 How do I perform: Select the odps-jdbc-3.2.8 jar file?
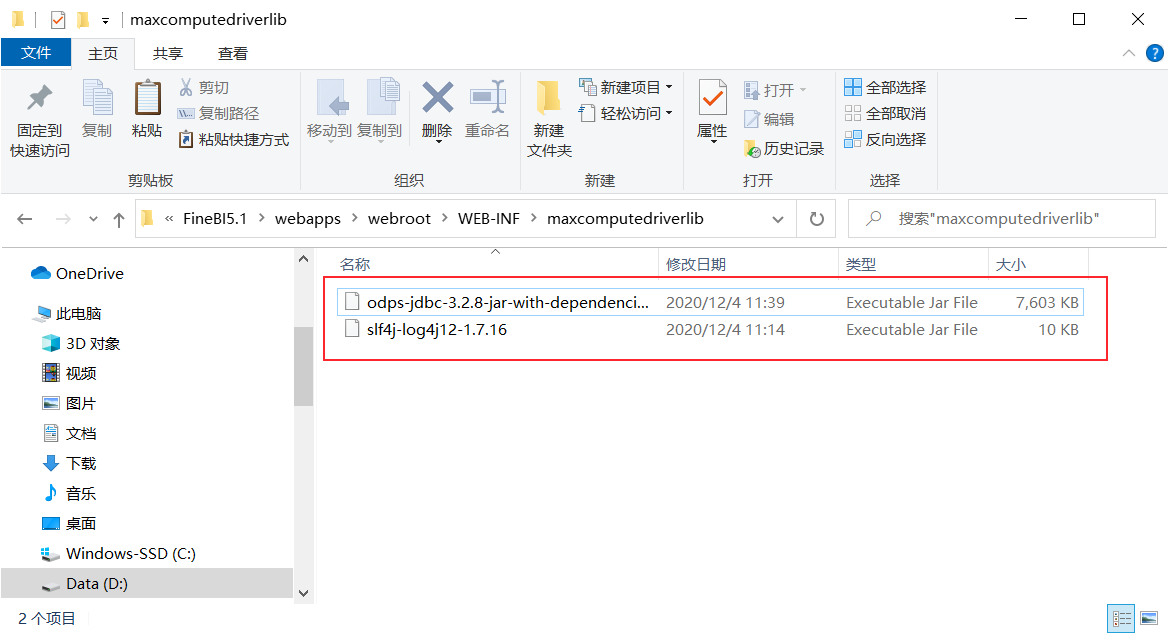(x=710, y=302)
